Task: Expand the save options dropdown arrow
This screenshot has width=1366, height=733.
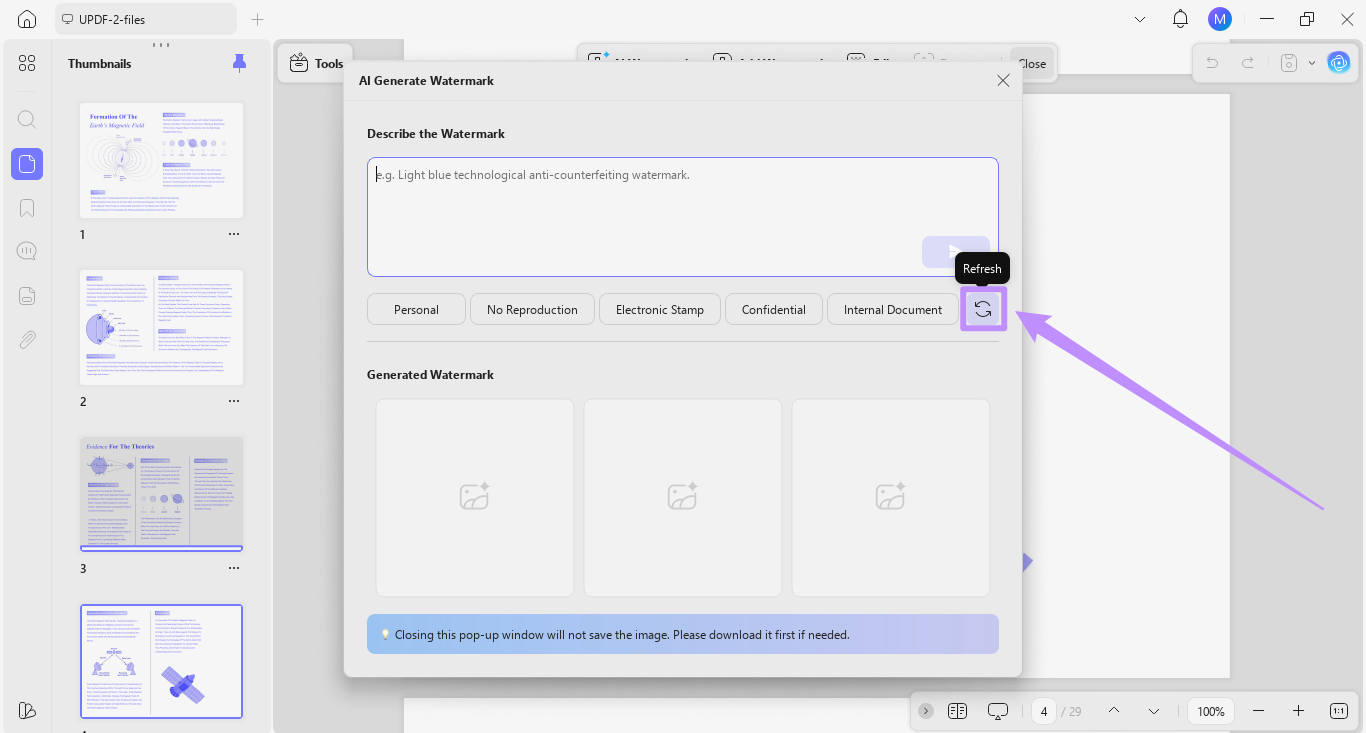Action: click(1312, 63)
